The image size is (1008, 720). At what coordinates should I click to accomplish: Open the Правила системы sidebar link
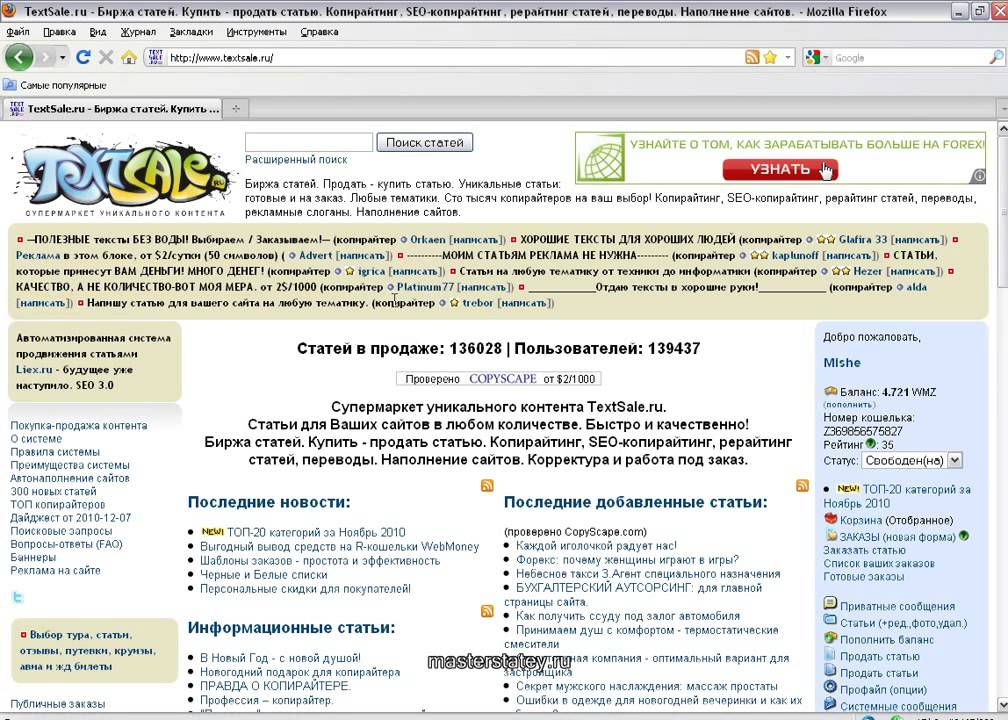click(55, 452)
